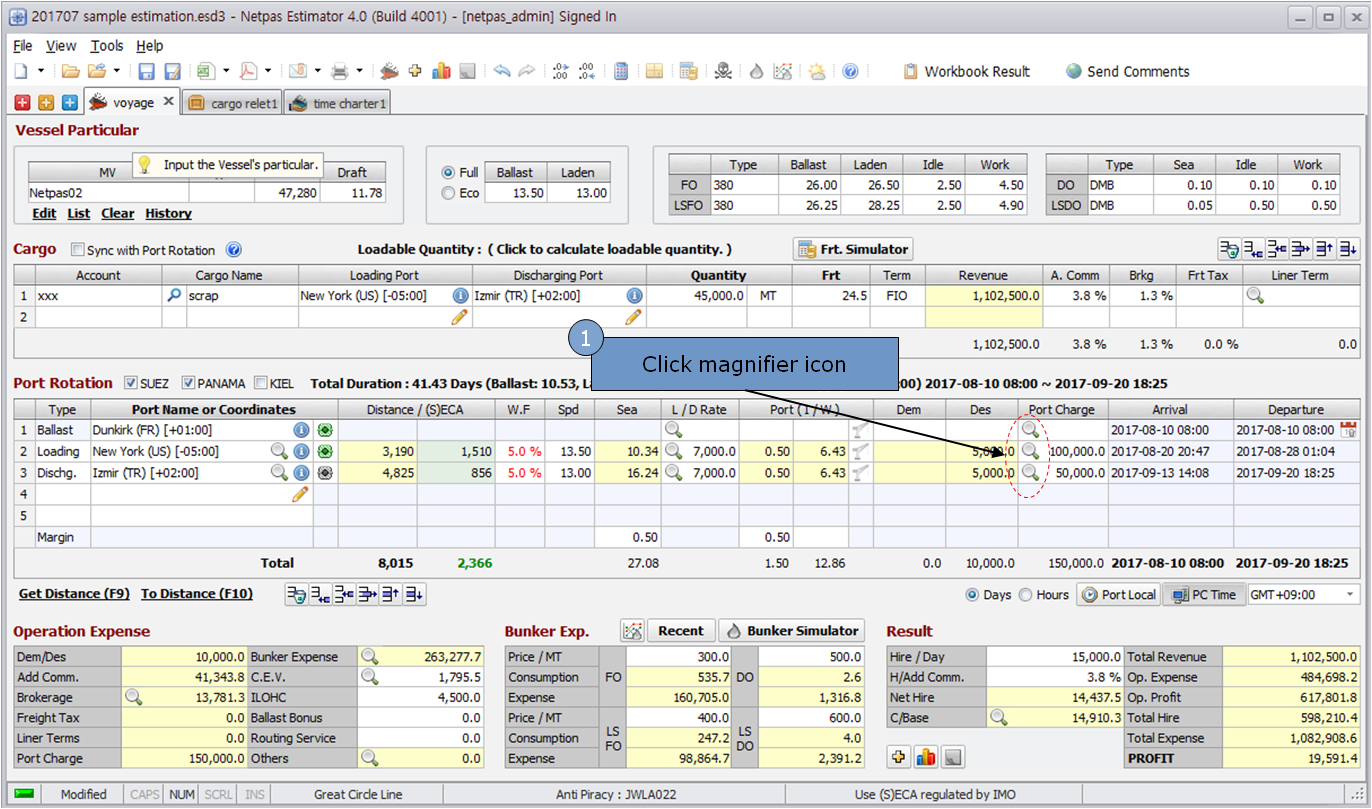Select the Eco speed radio button
1372x809 pixels.
(448, 193)
